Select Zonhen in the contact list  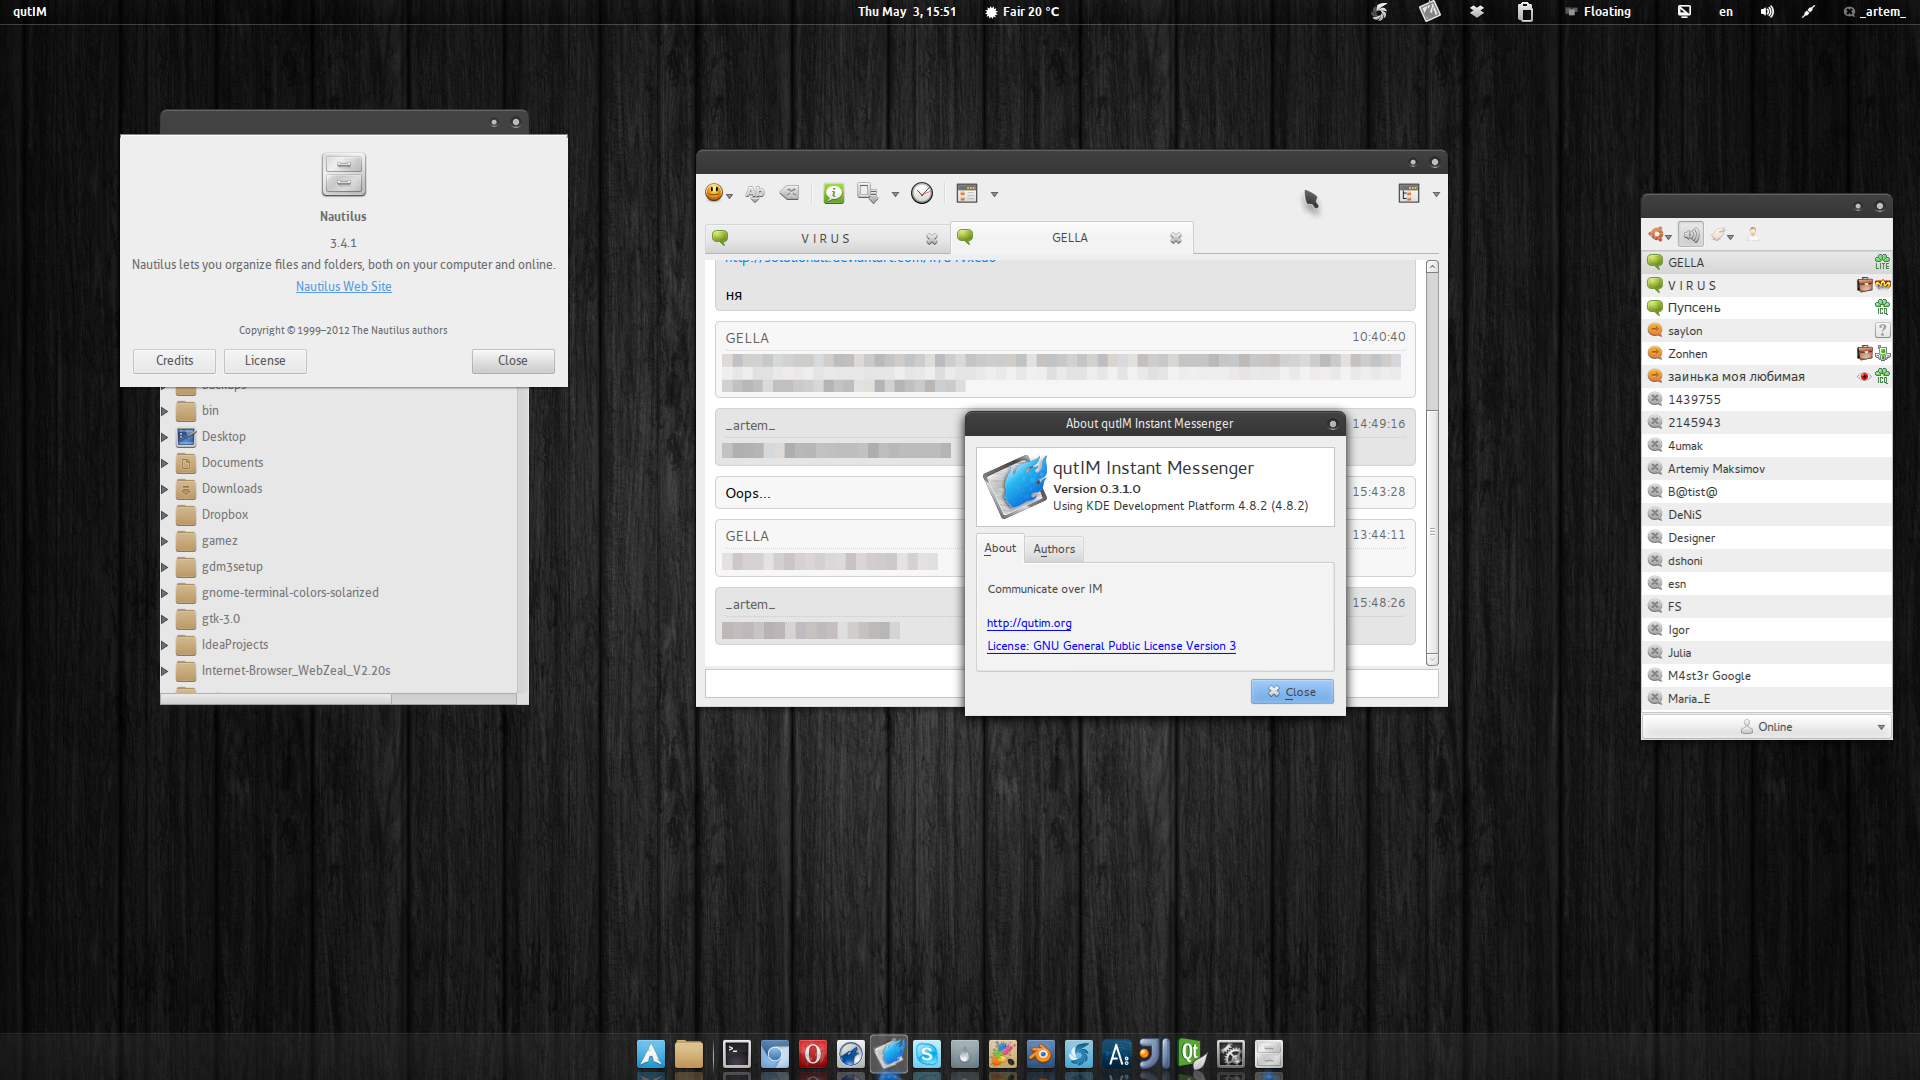1766,354
